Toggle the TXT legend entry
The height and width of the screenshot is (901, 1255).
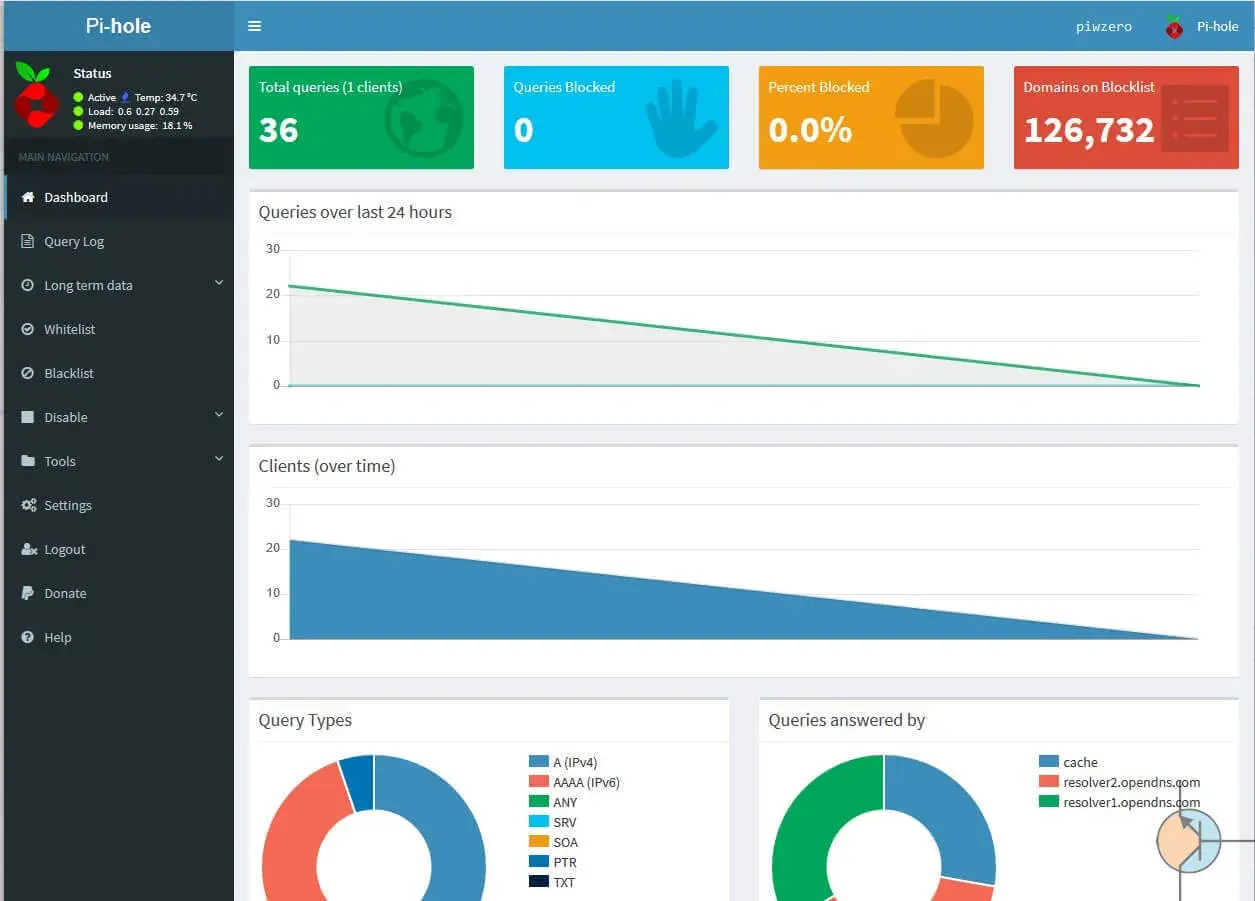pyautogui.click(x=552, y=882)
